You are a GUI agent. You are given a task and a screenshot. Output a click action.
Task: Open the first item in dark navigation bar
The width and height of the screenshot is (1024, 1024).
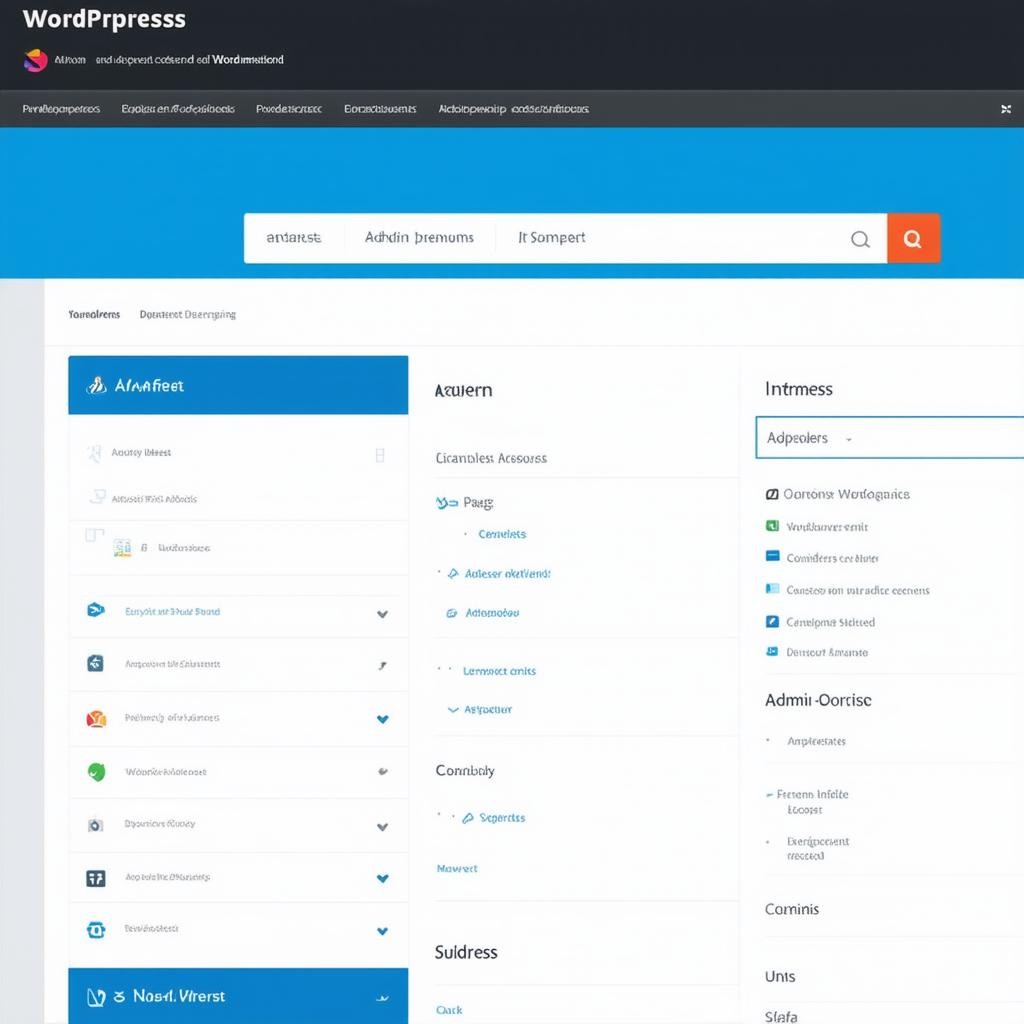click(x=61, y=109)
